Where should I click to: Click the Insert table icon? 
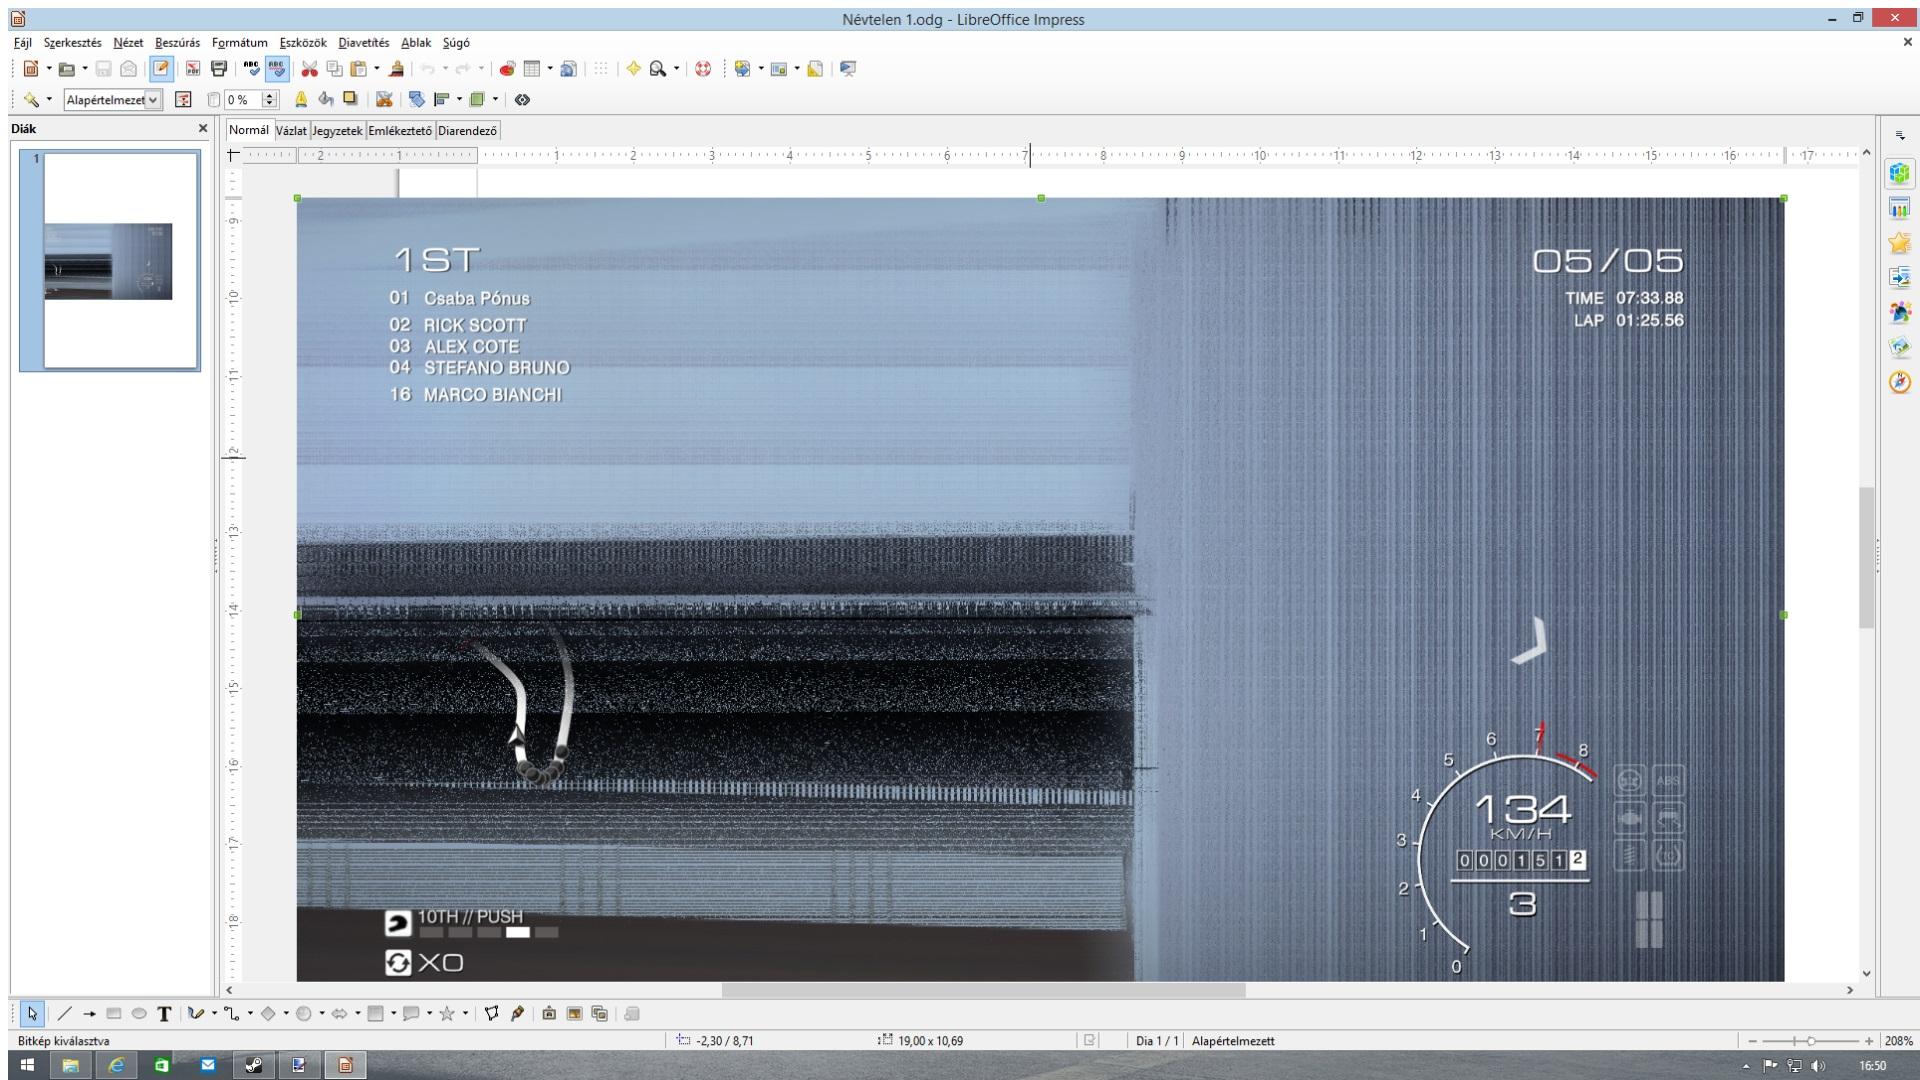coord(532,69)
